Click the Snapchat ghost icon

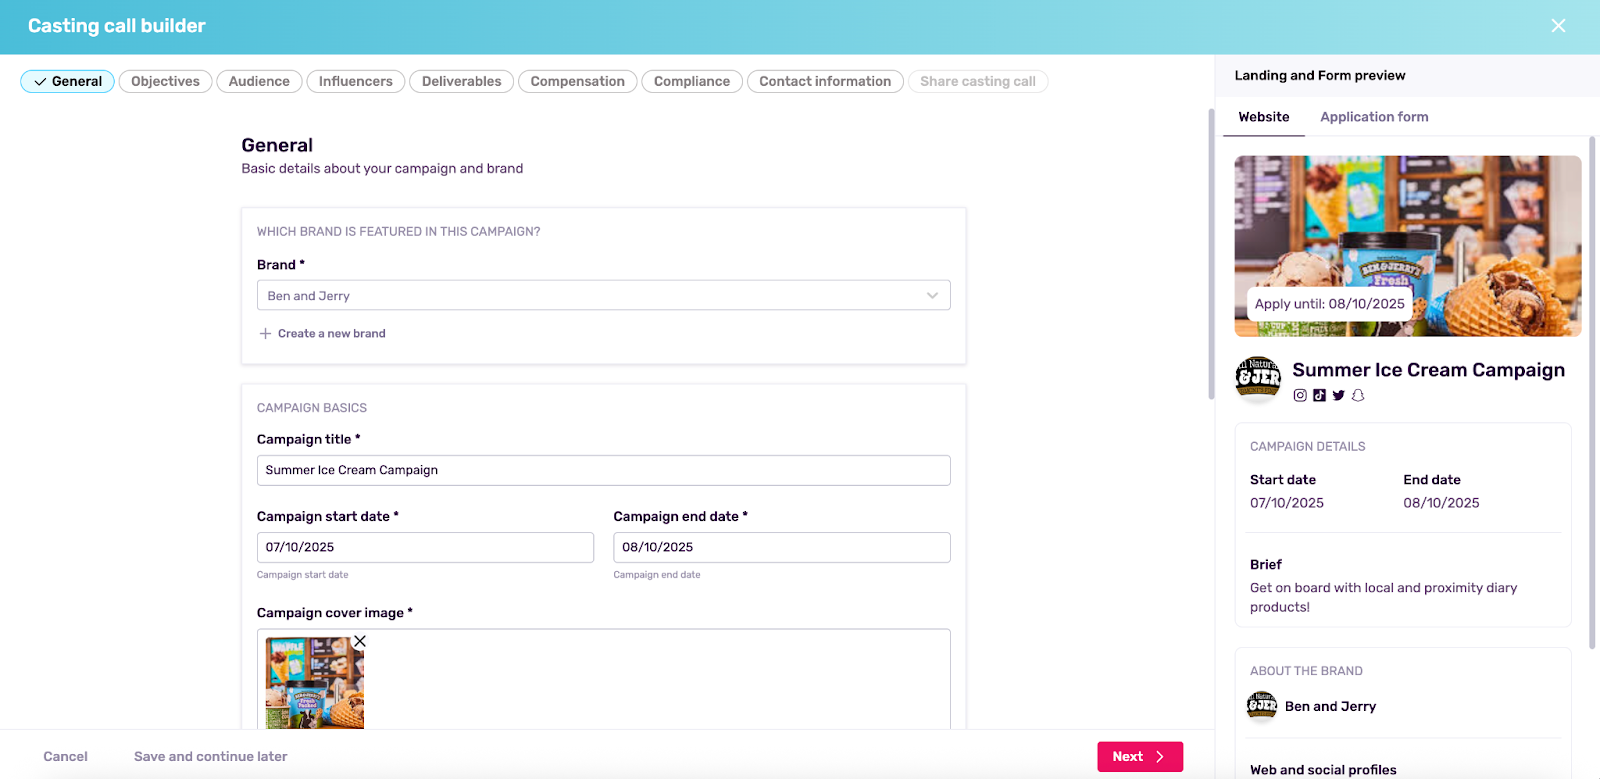click(1358, 395)
